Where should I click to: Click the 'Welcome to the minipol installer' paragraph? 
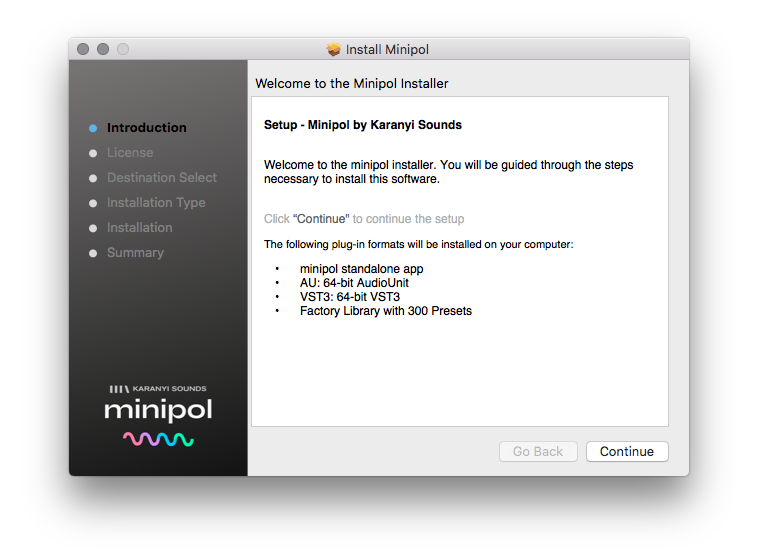pyautogui.click(x=448, y=172)
